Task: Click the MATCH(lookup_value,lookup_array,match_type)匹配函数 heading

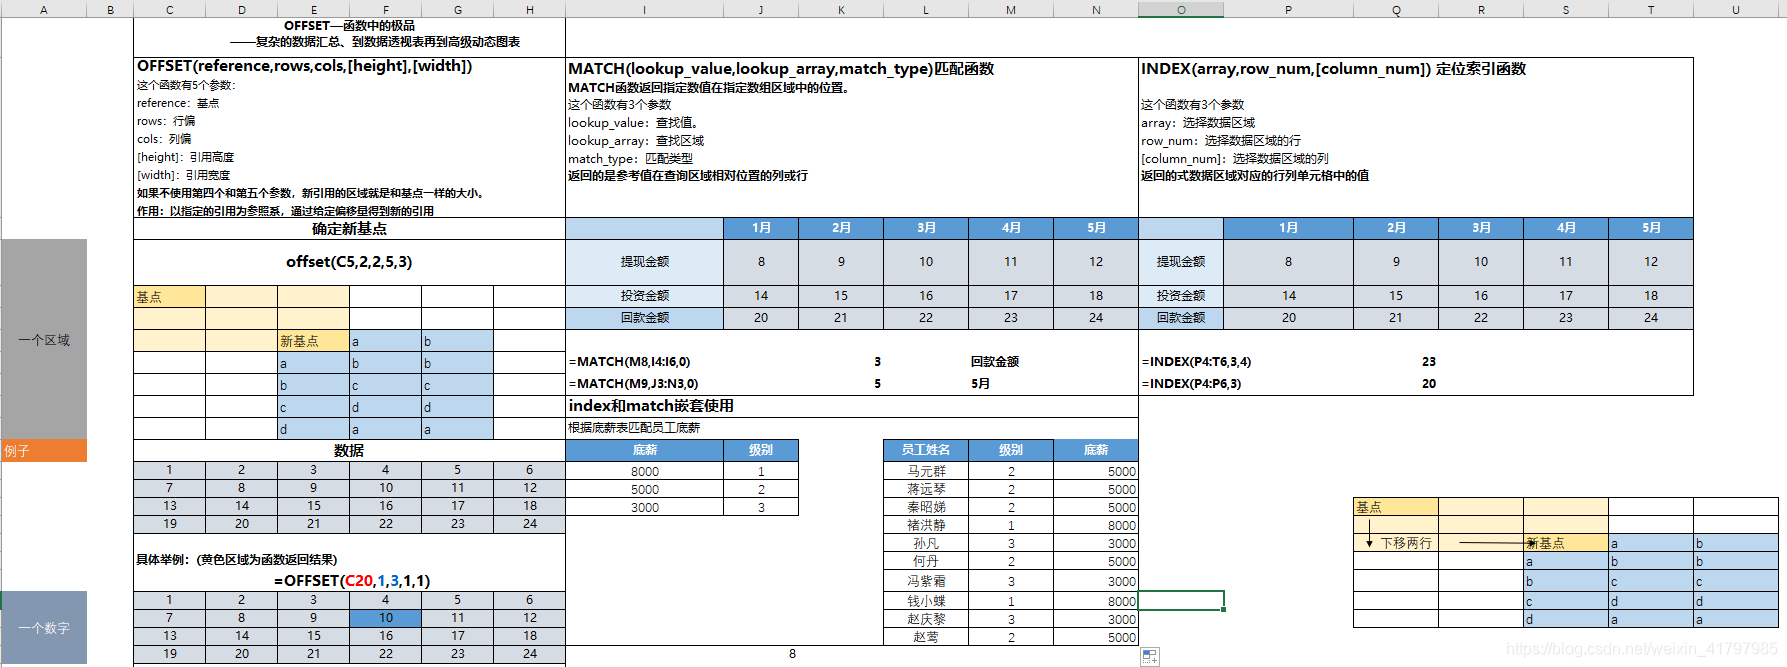Action: [x=781, y=69]
